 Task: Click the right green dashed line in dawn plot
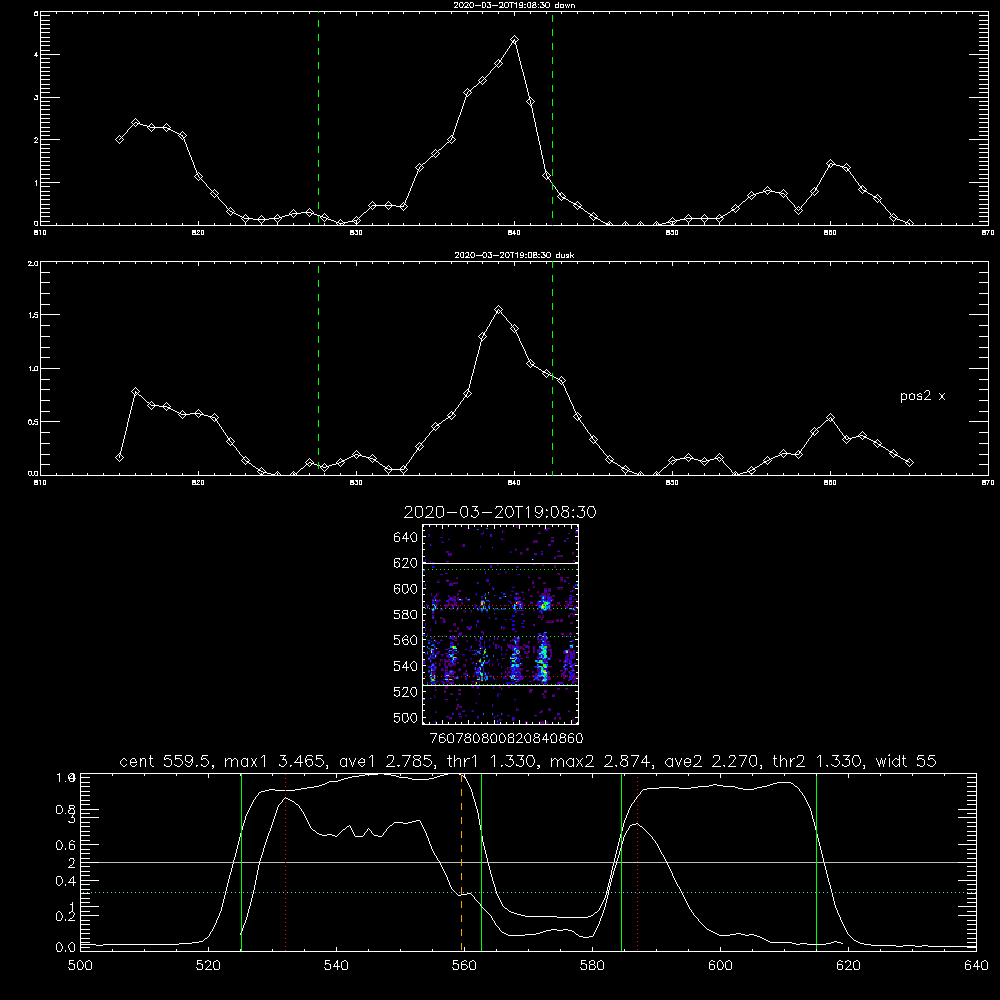pyautogui.click(x=552, y=118)
